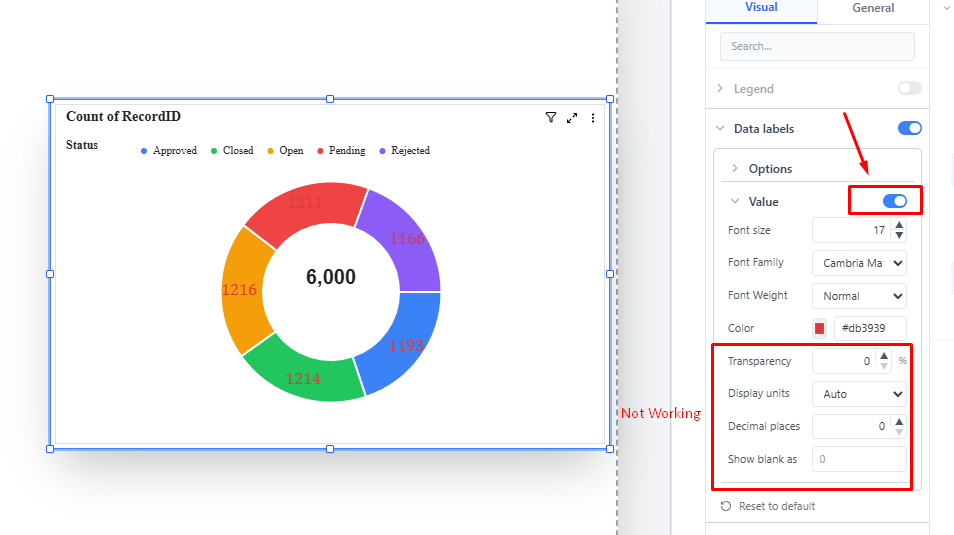Screen dimensions: 954x535
Task: Disable the Value toggle switch
Action: tap(894, 201)
